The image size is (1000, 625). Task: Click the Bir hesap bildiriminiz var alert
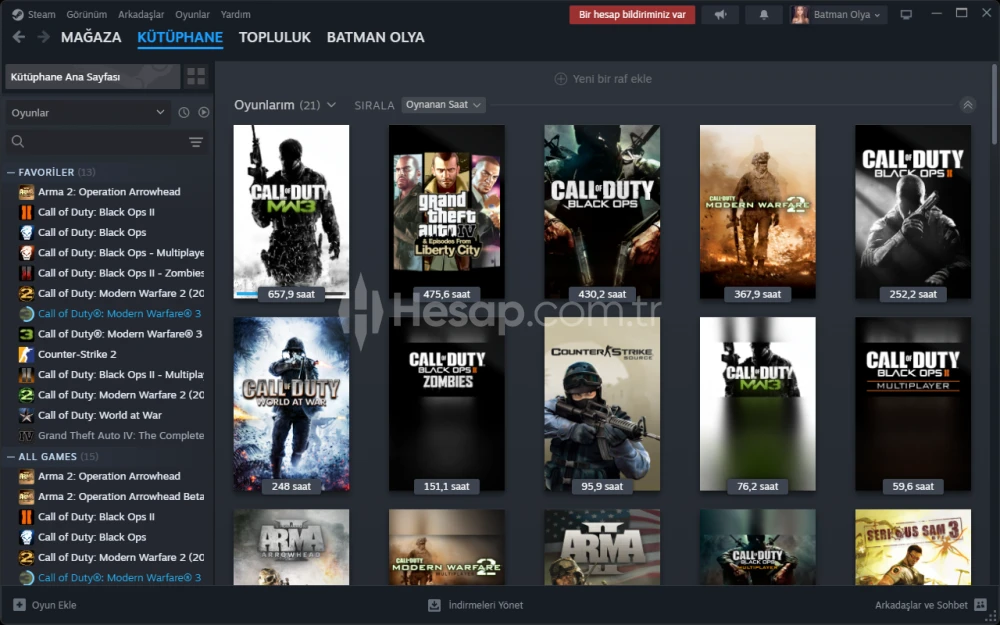click(x=631, y=14)
